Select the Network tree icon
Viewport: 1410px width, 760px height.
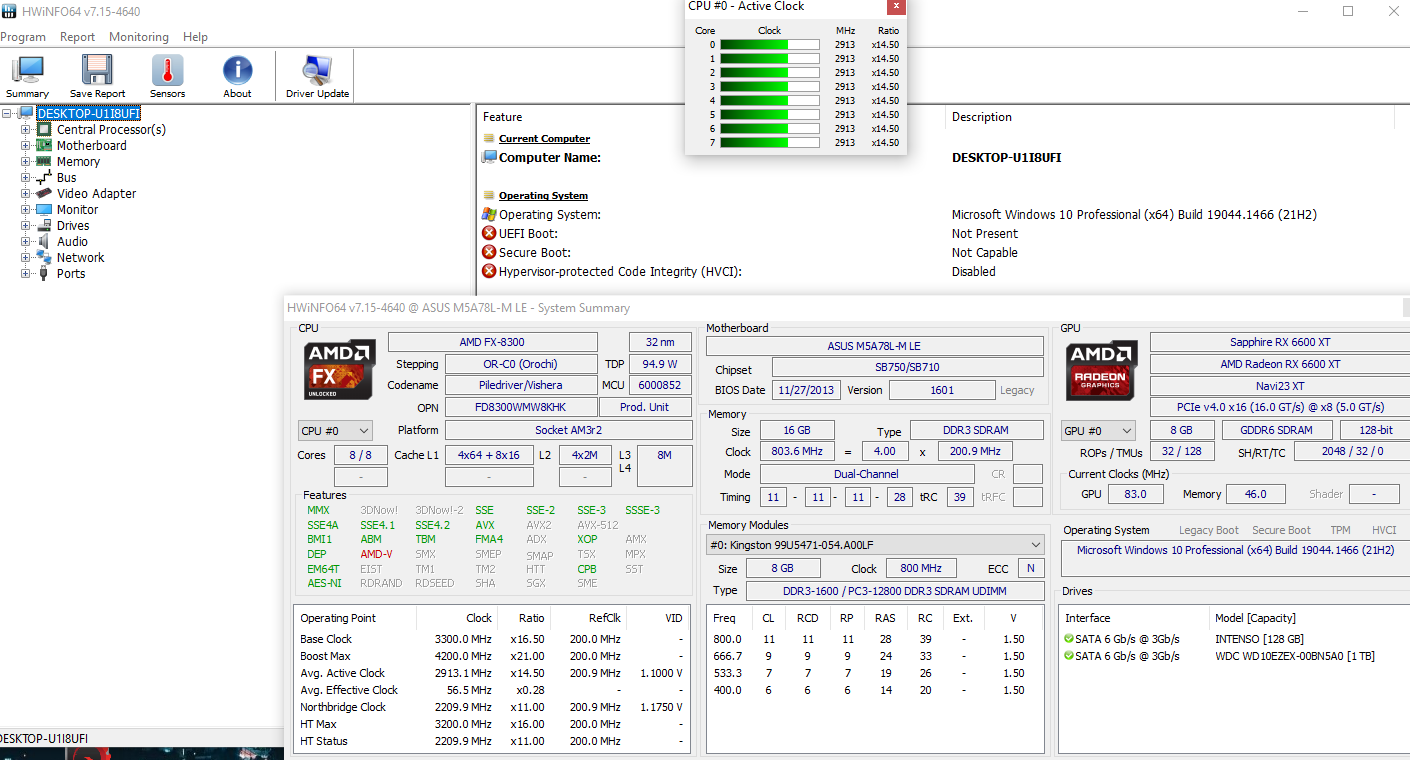(x=44, y=257)
